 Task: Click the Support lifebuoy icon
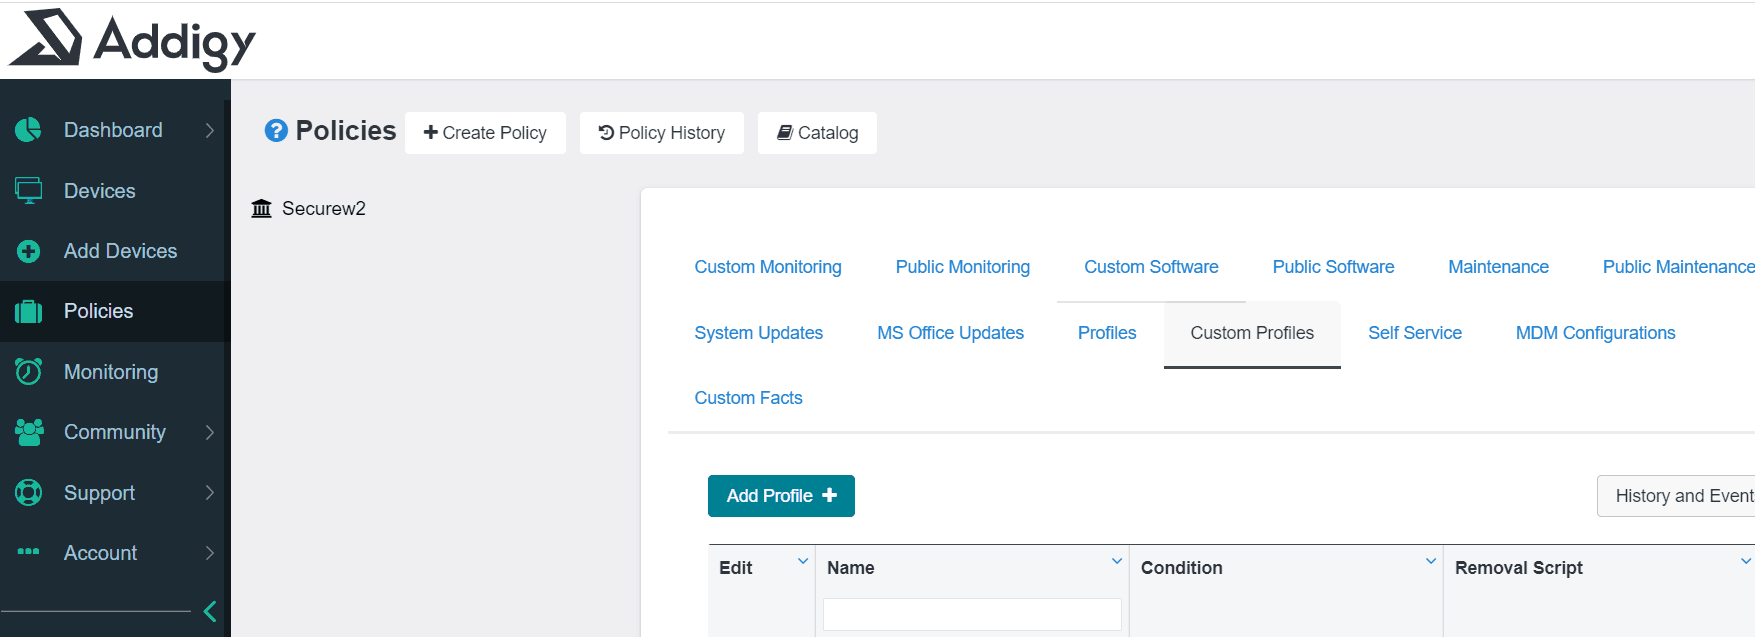click(x=28, y=493)
